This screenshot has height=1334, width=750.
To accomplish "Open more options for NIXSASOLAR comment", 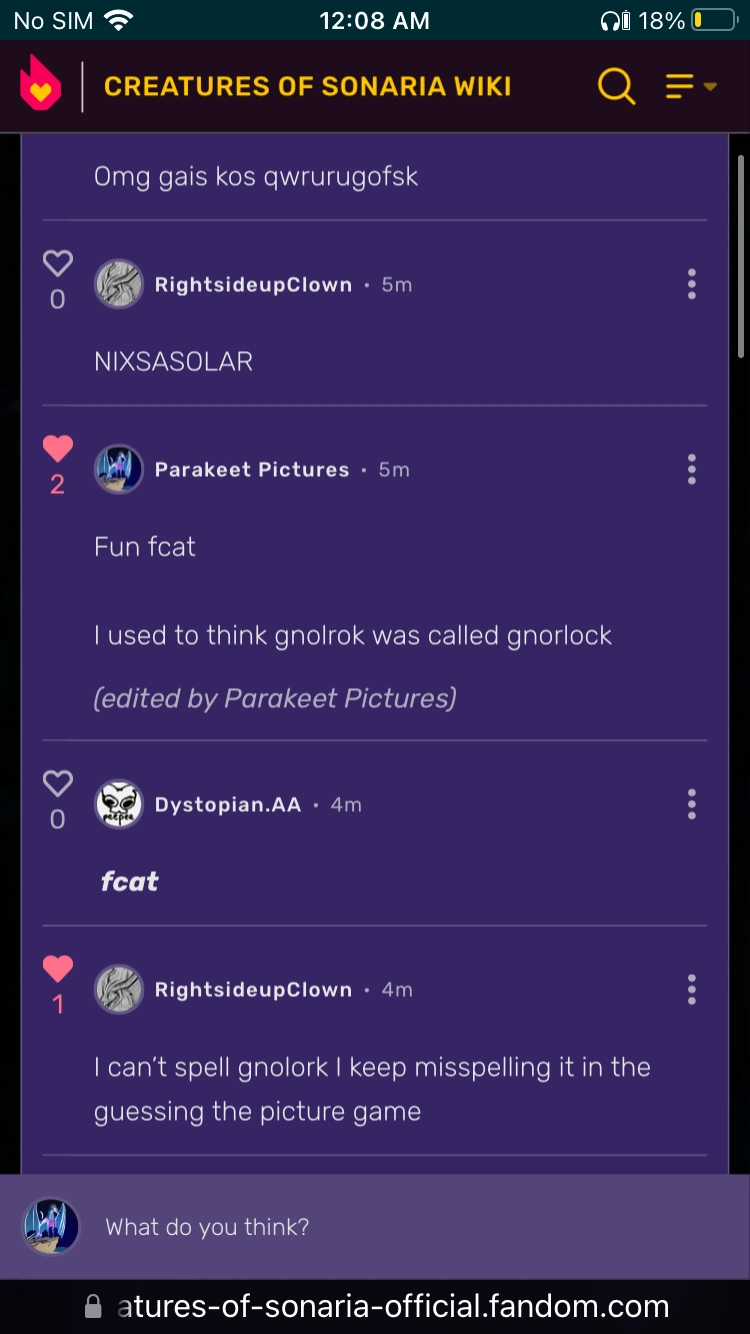I will point(691,285).
